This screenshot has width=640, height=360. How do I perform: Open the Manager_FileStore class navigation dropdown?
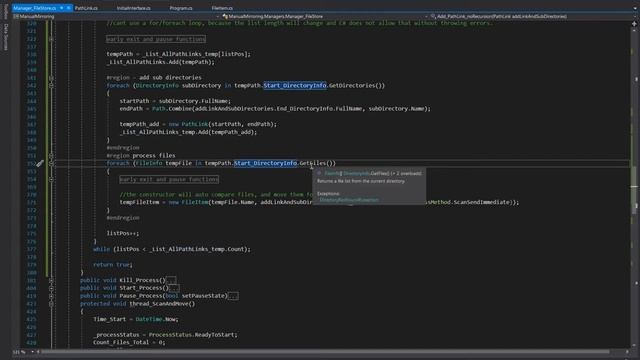tap(324, 16)
